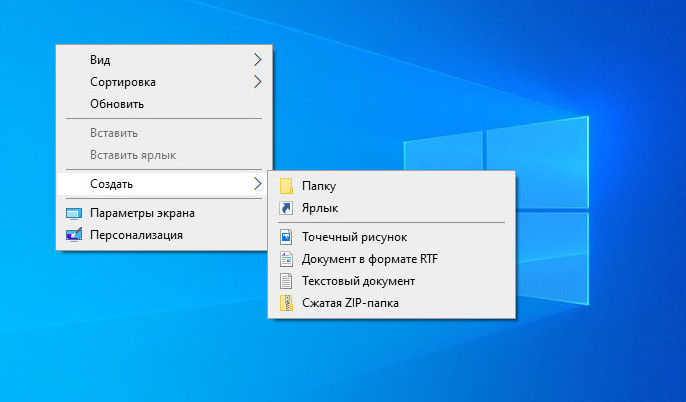The image size is (686, 402).
Task: Click the Персонализация paint icon
Action: 74,235
